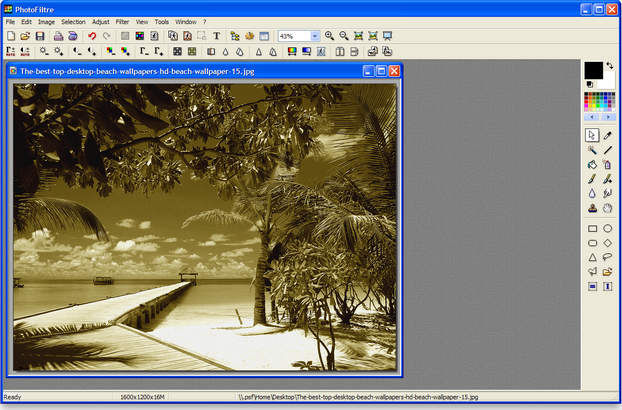Select the Pipette eyedropper tool
This screenshot has width=622, height=410.
click(x=607, y=135)
